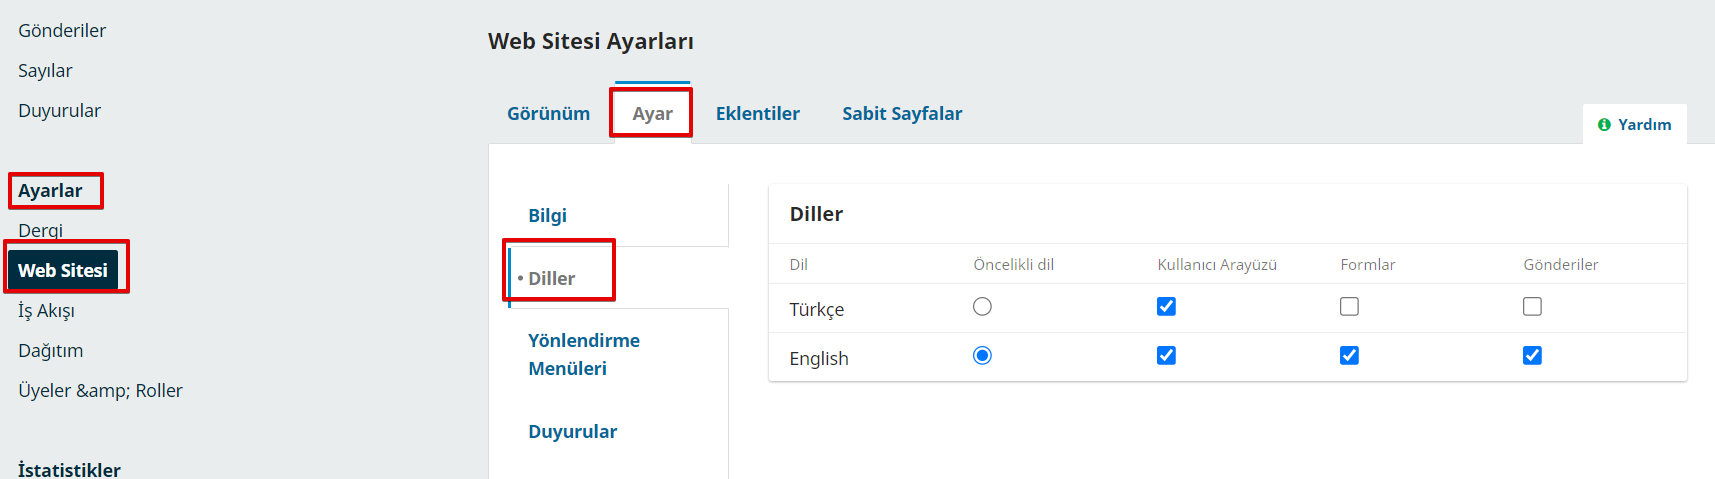
Task: Go to Gönderiler in sidebar
Action: pos(62,31)
